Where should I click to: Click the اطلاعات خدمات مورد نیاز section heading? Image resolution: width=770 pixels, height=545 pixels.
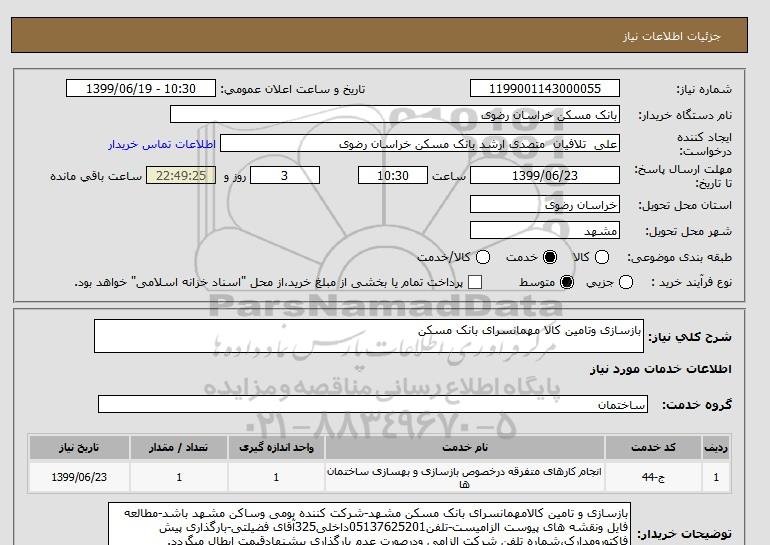(x=660, y=369)
